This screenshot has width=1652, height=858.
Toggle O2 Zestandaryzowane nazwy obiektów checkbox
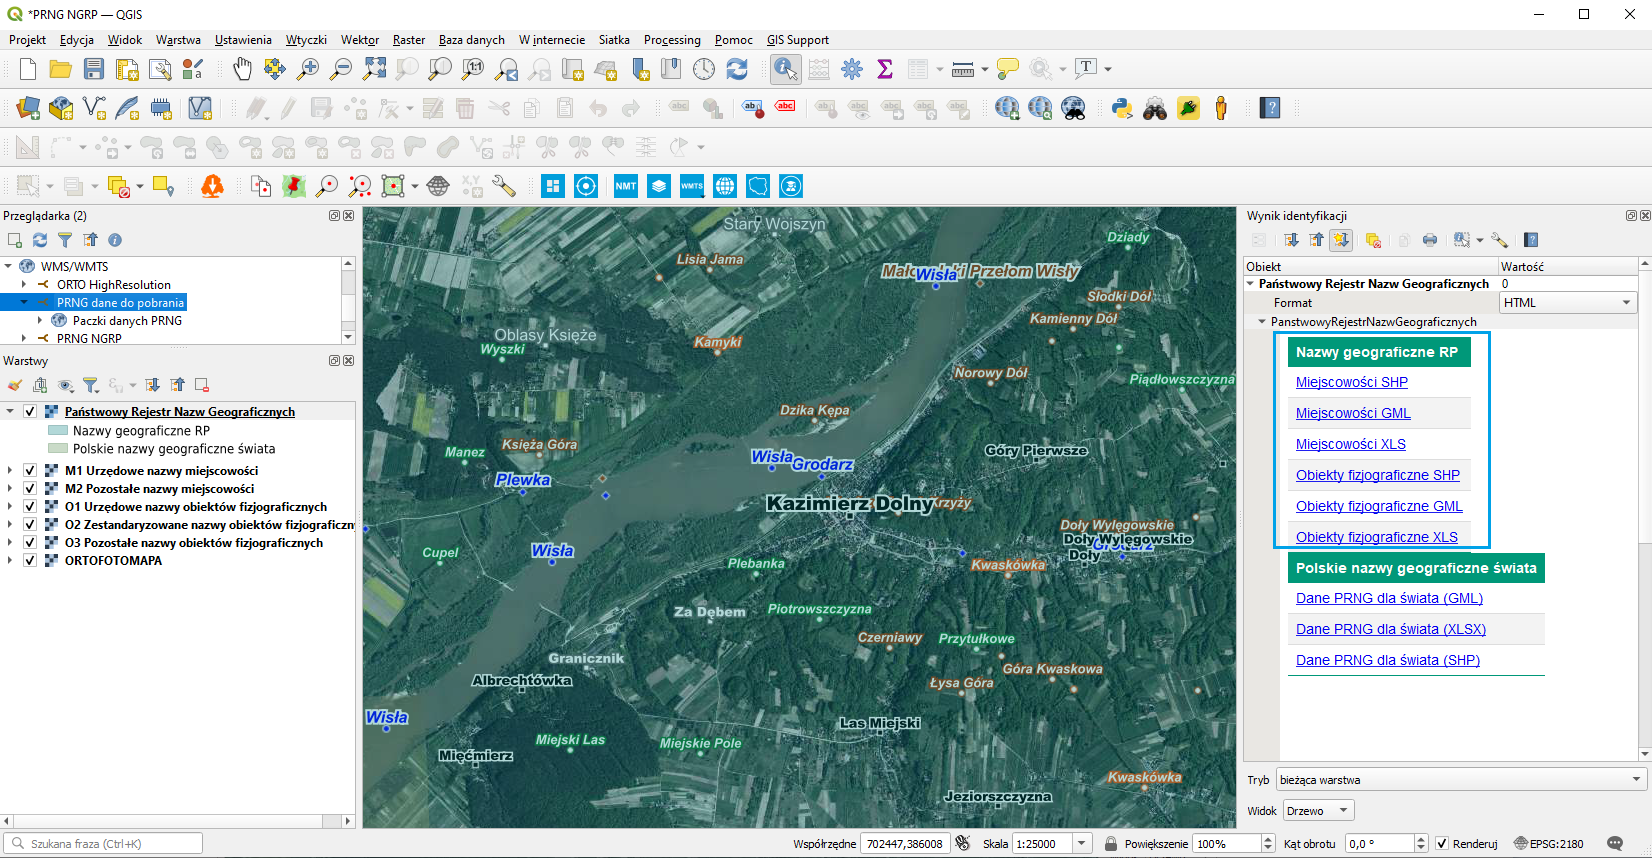(x=30, y=524)
